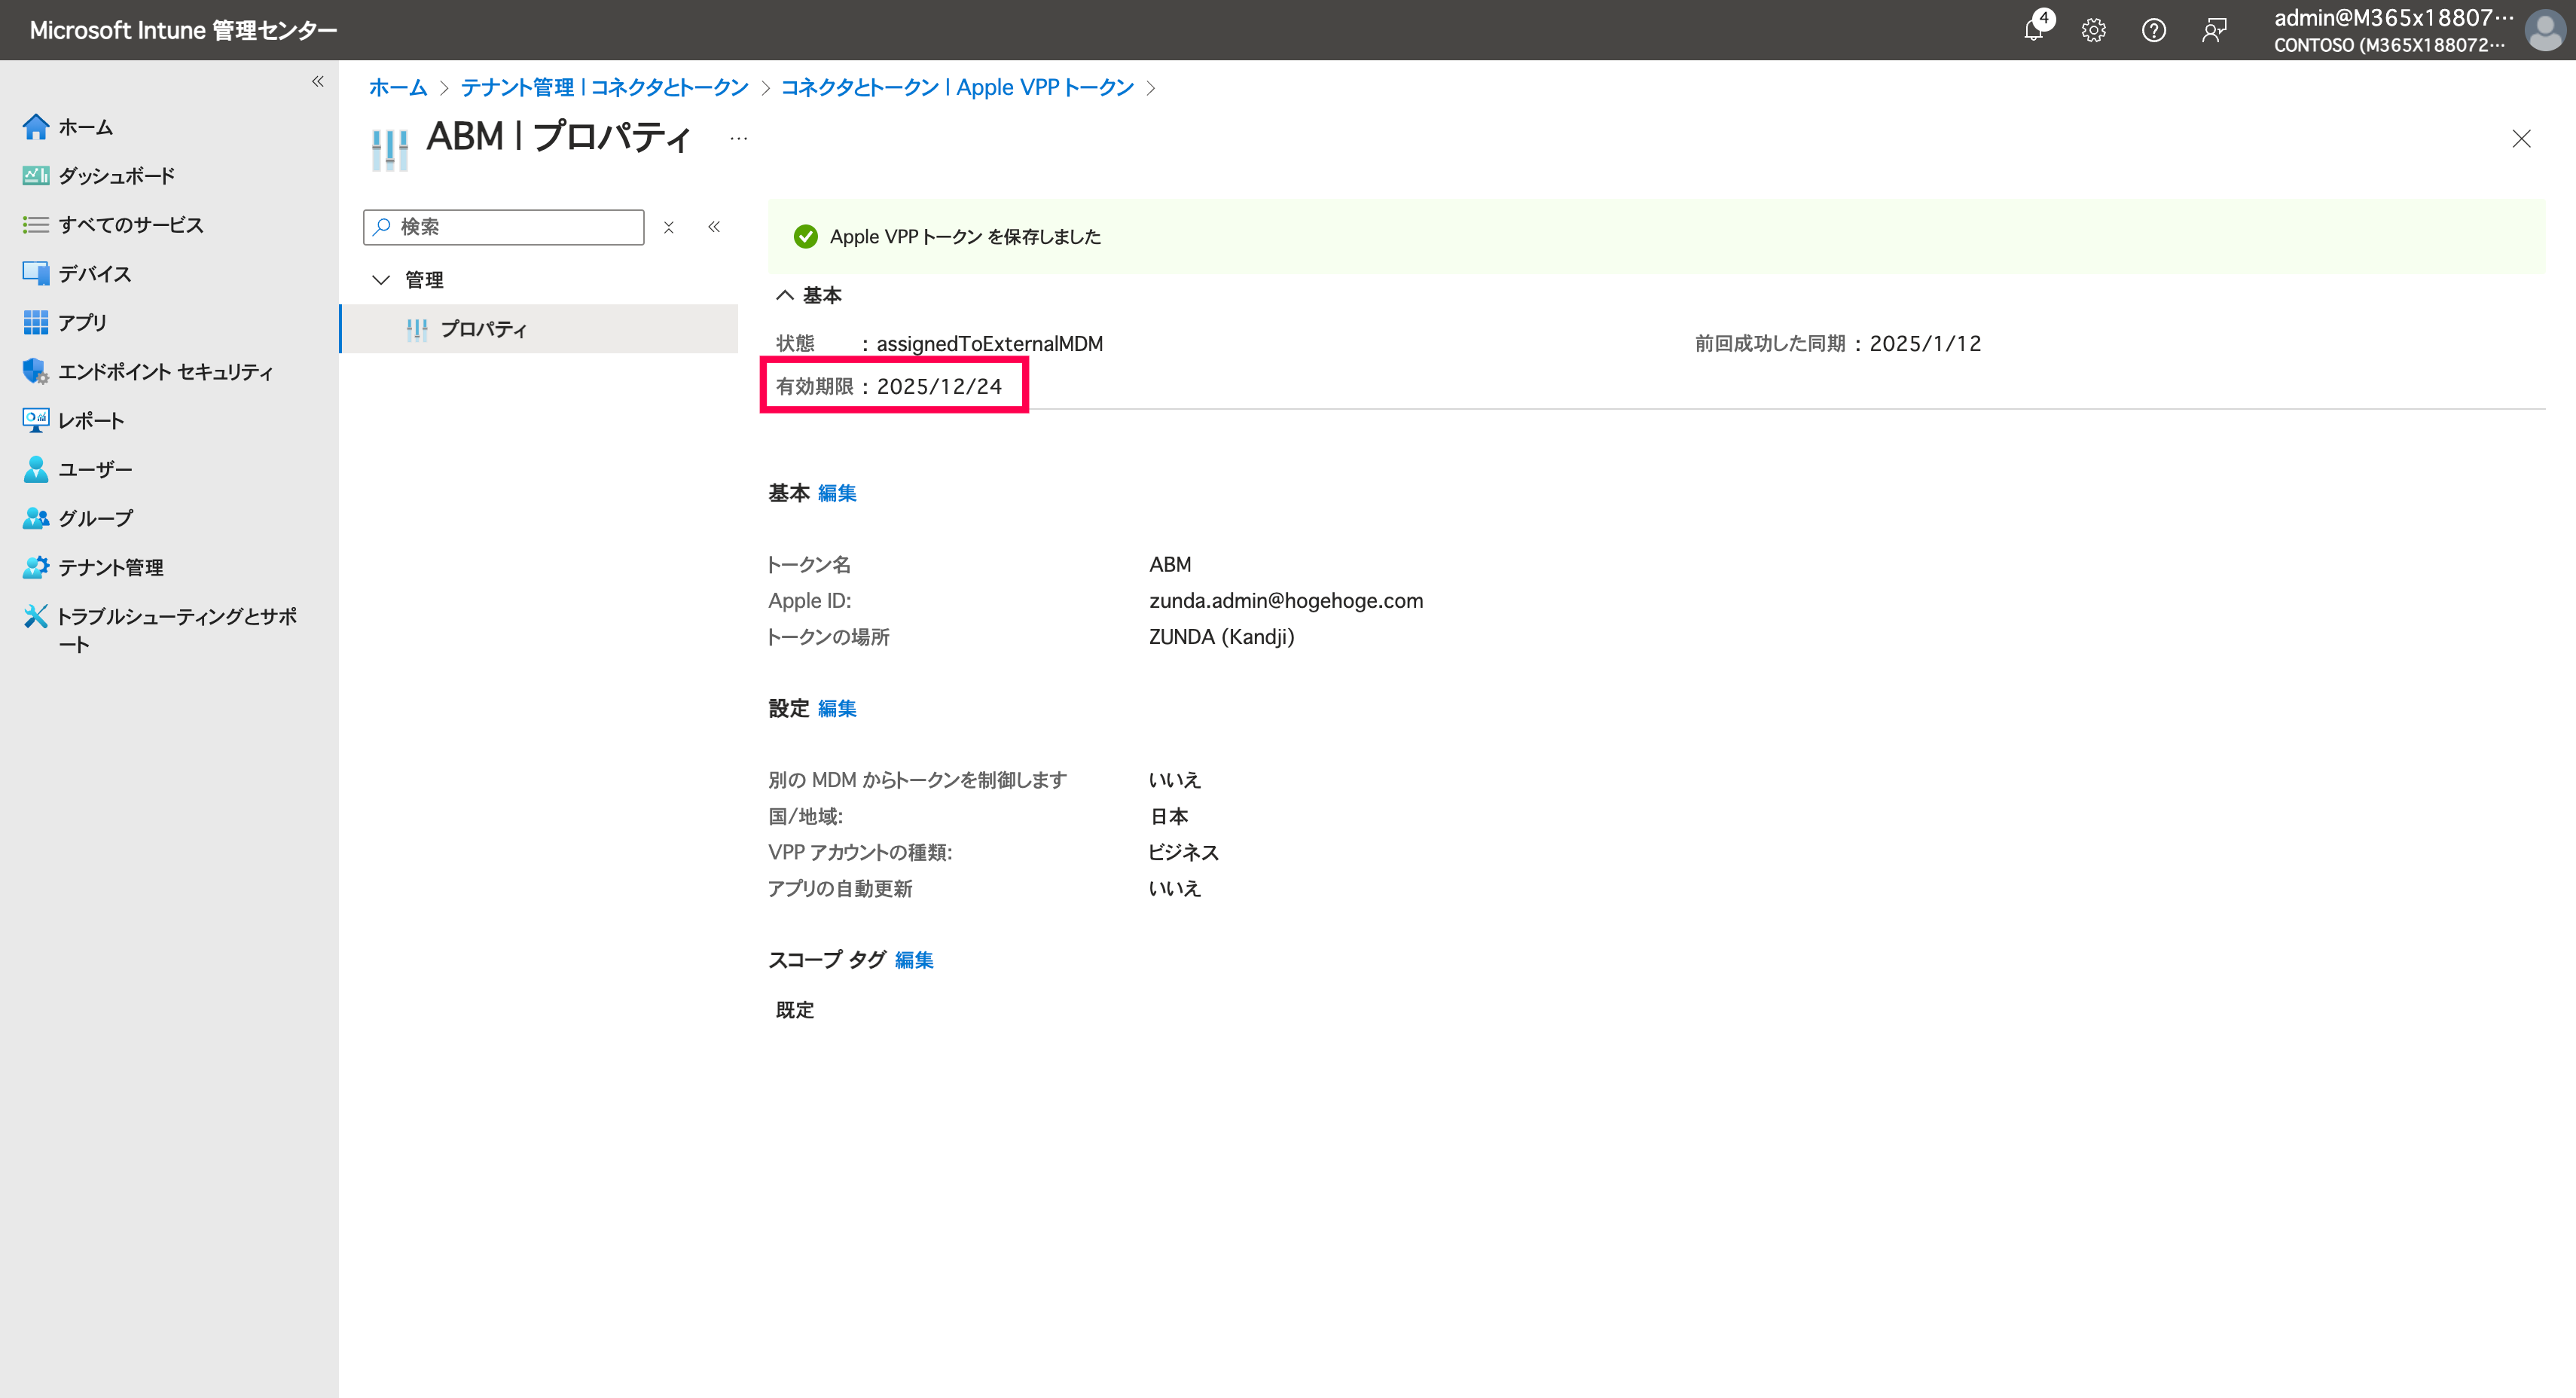Click the ビジネス account type value
The height and width of the screenshot is (1398, 2576).
pyautogui.click(x=1184, y=853)
